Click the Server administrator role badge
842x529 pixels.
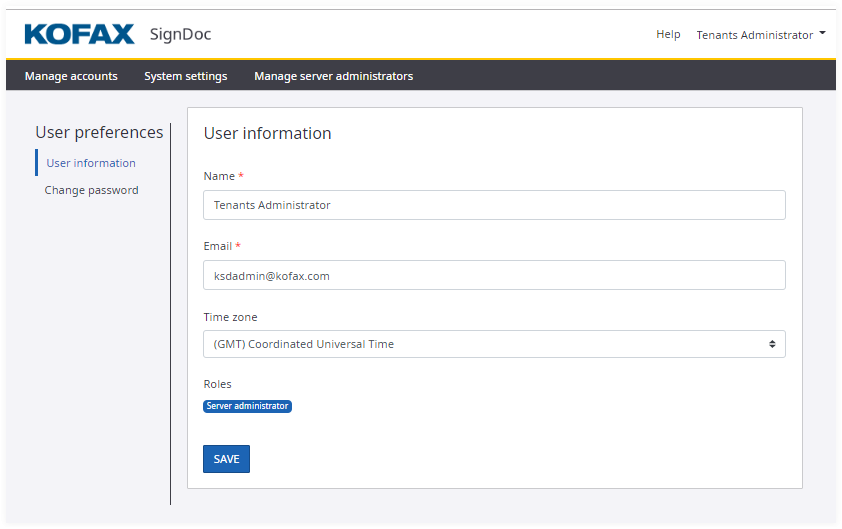(x=247, y=406)
